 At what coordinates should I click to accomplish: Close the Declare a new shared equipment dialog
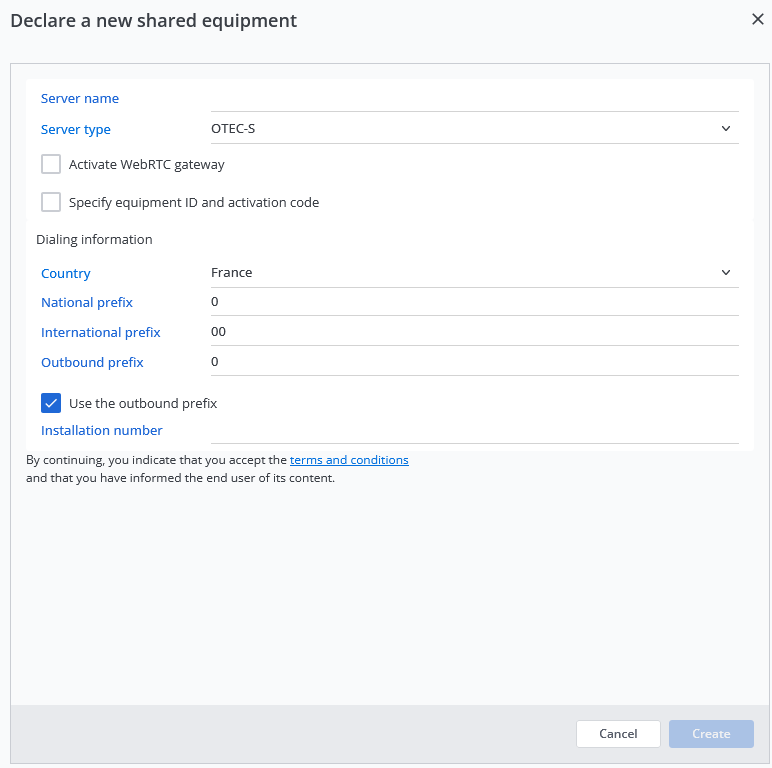pos(758,19)
